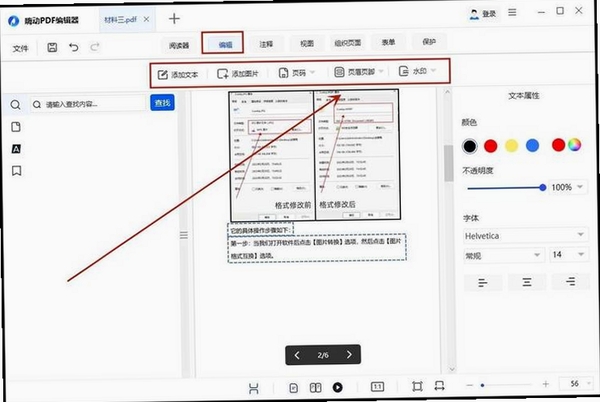This screenshot has height=402, width=600.
Task: Open the bookmarks panel in sidebar
Action: pyautogui.click(x=16, y=171)
